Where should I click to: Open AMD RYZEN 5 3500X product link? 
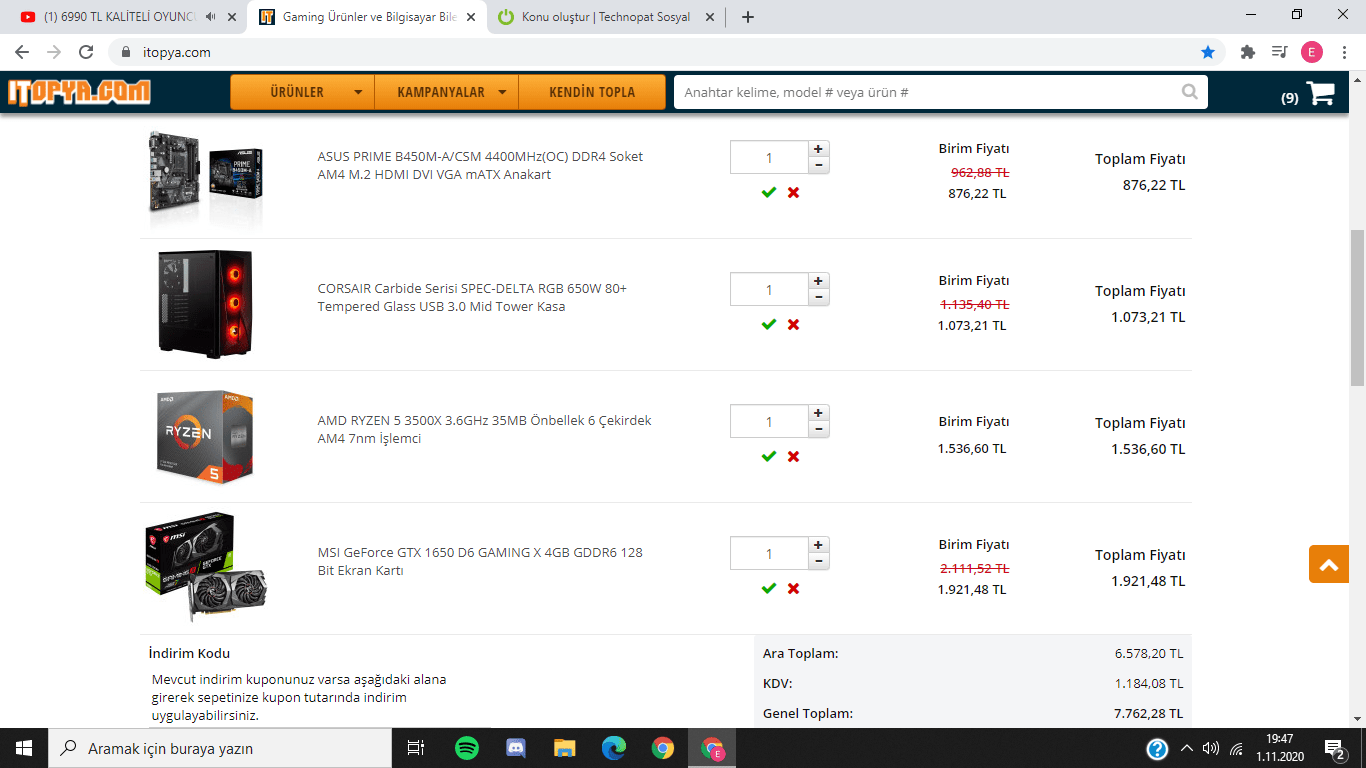click(485, 429)
